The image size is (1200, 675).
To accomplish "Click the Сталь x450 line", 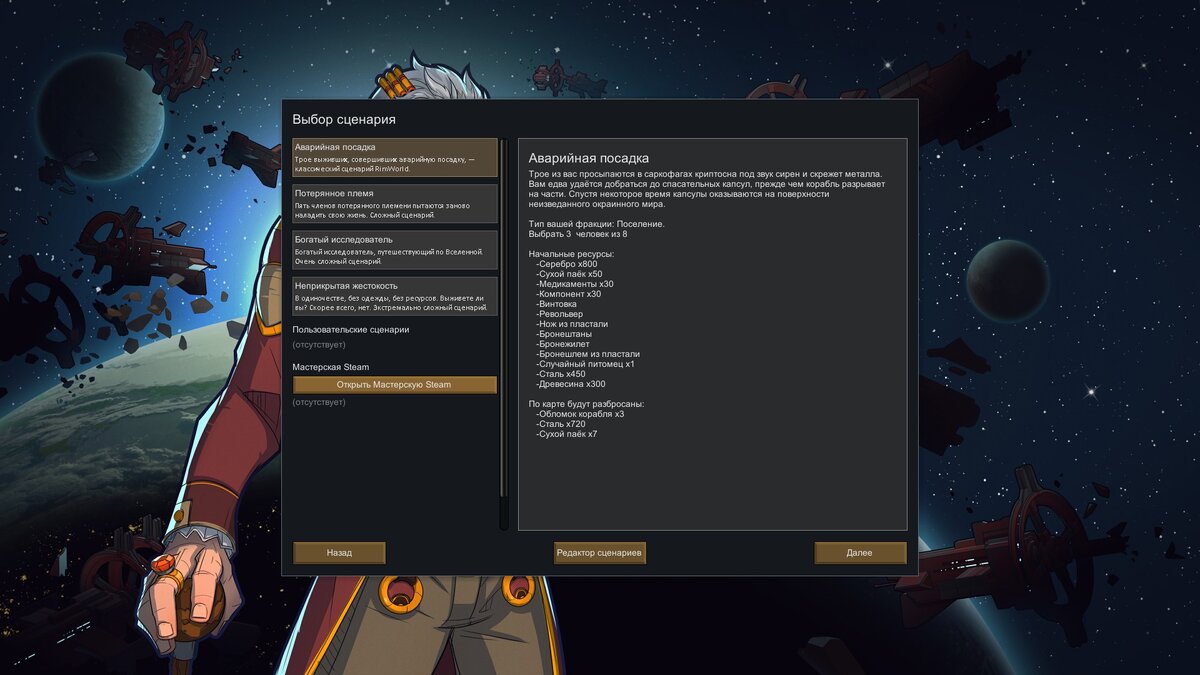I will (x=561, y=374).
